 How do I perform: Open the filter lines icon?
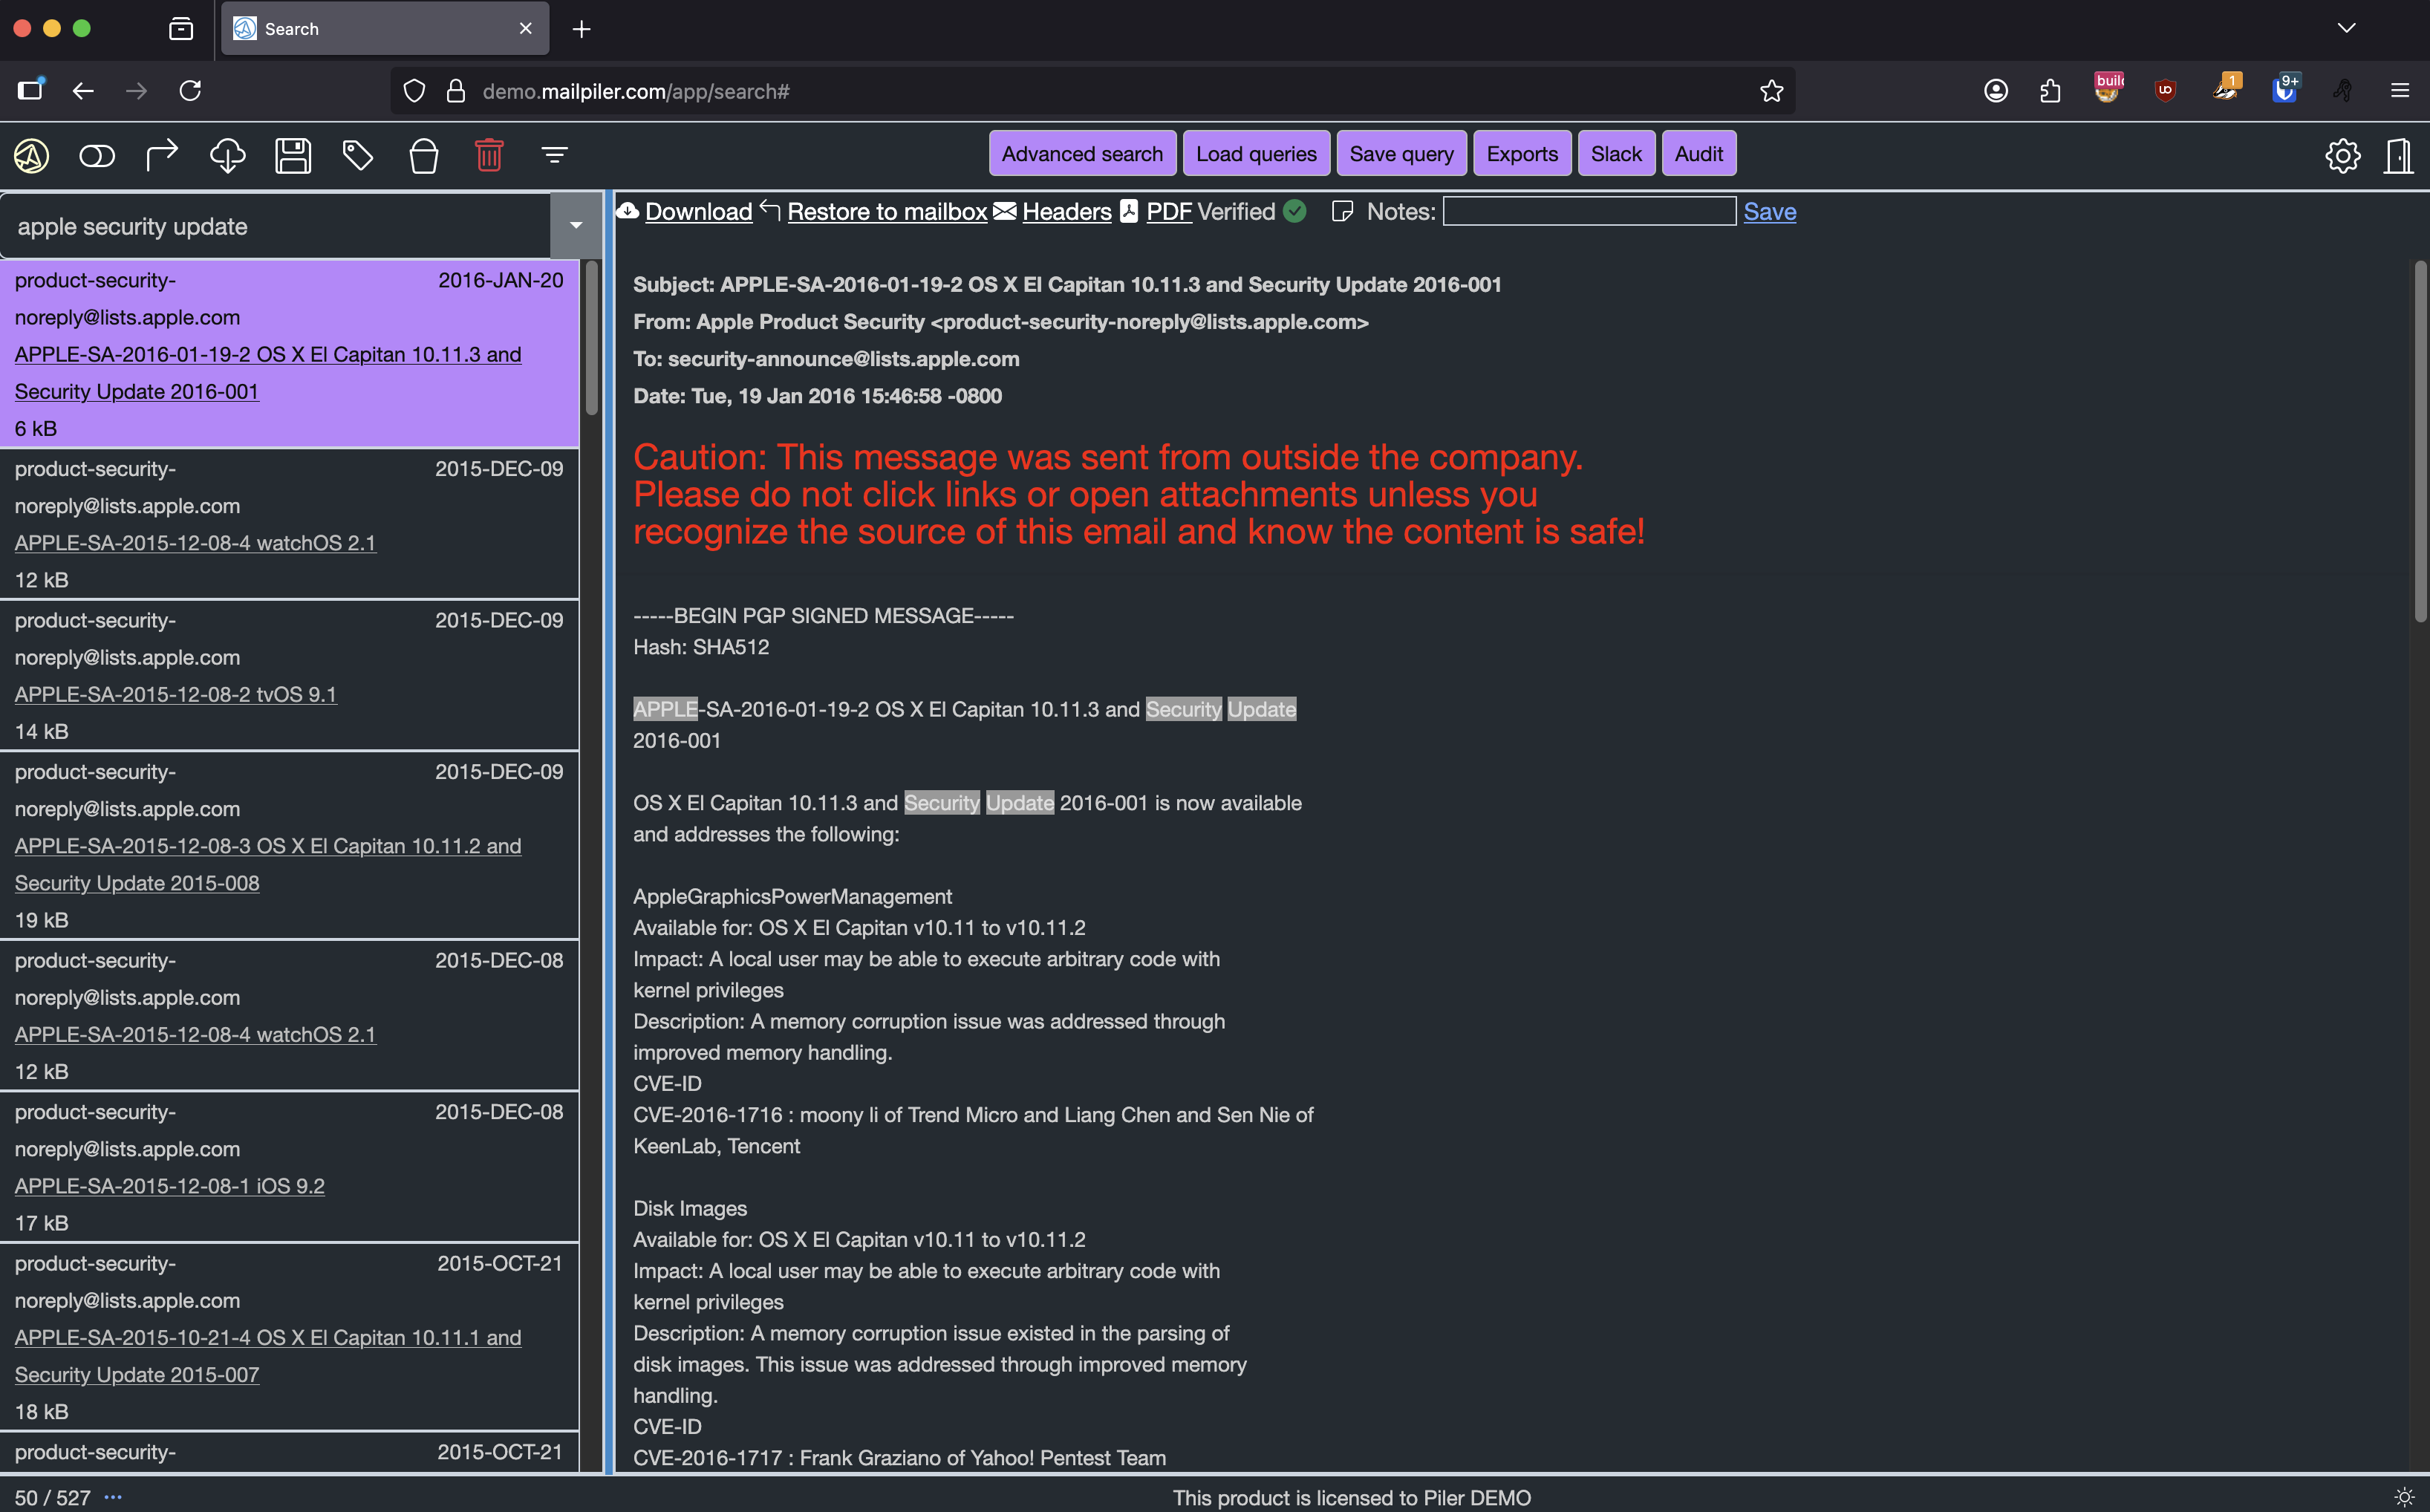coord(554,155)
